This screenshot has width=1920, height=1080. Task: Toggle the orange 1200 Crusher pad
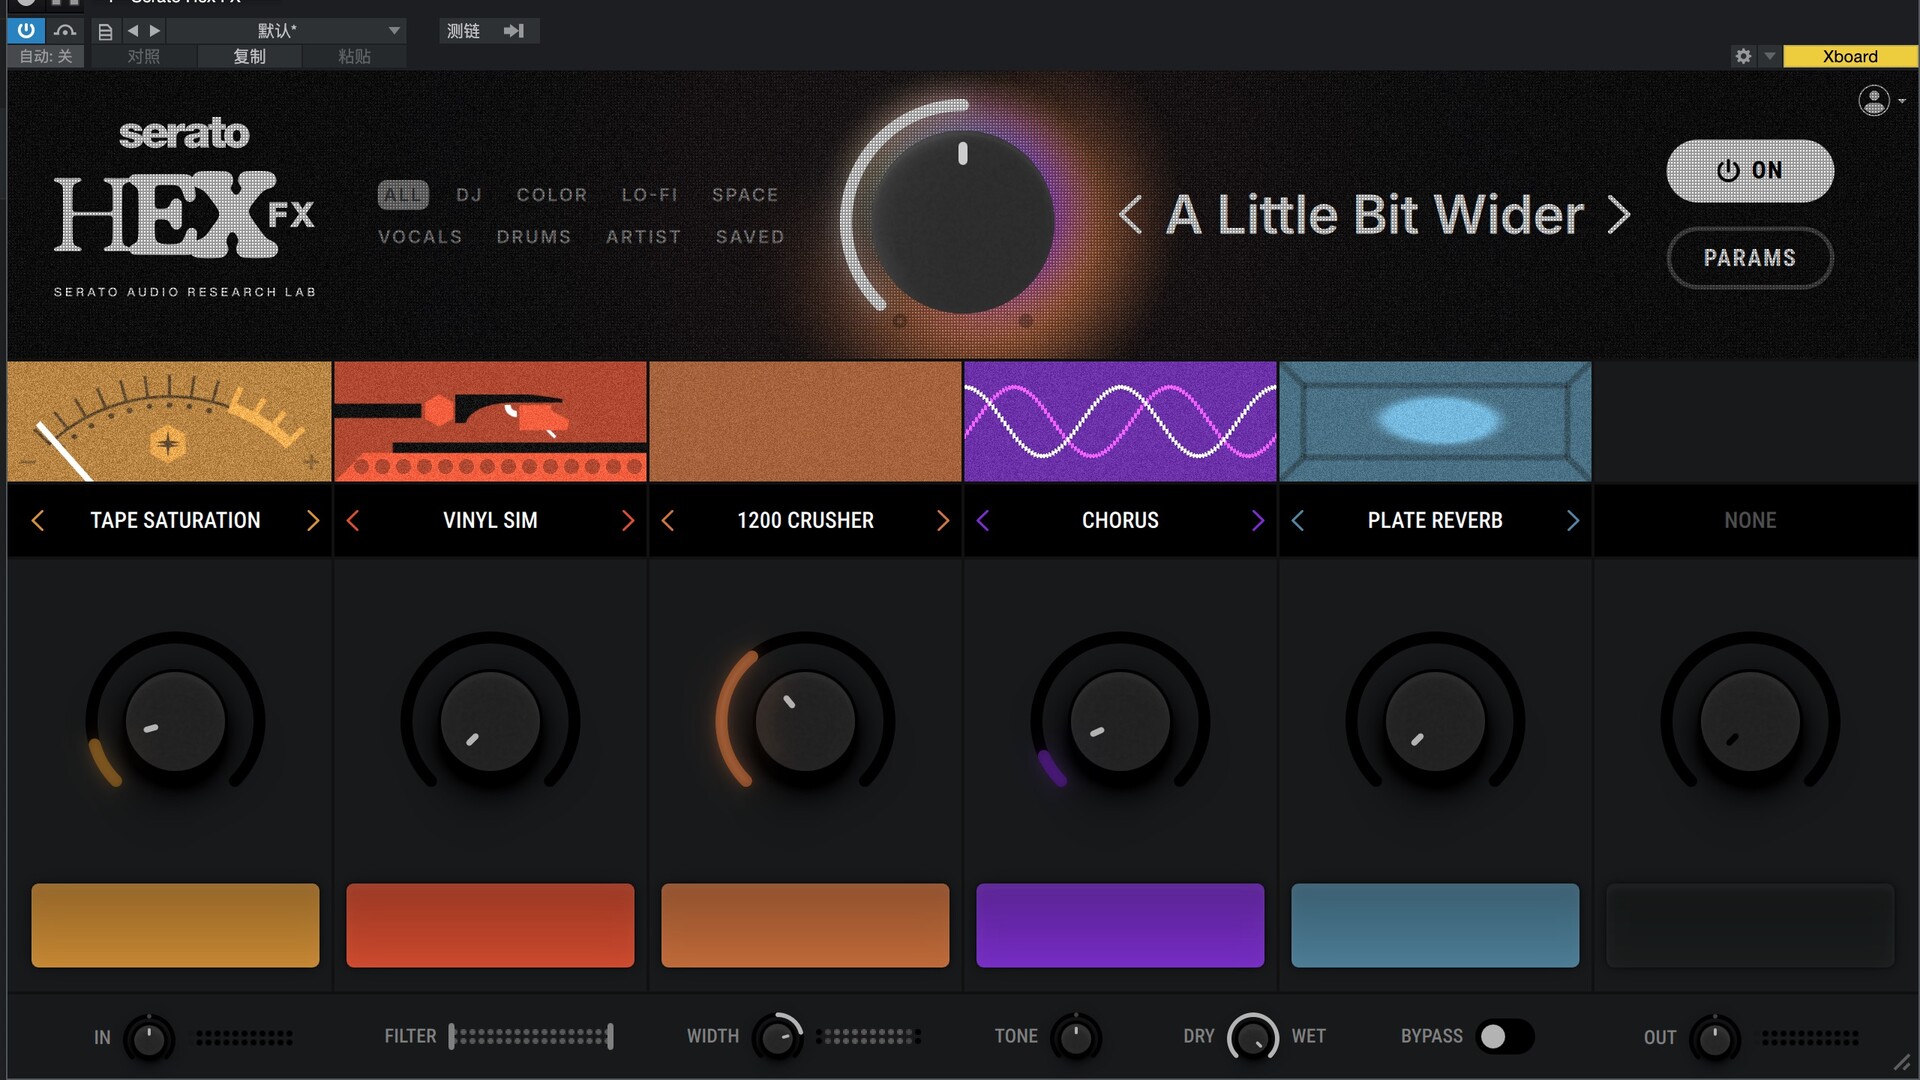pyautogui.click(x=805, y=925)
